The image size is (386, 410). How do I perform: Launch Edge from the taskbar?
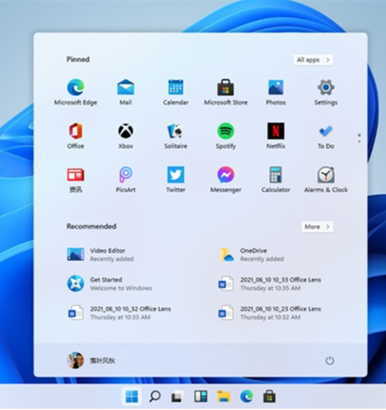click(x=246, y=396)
